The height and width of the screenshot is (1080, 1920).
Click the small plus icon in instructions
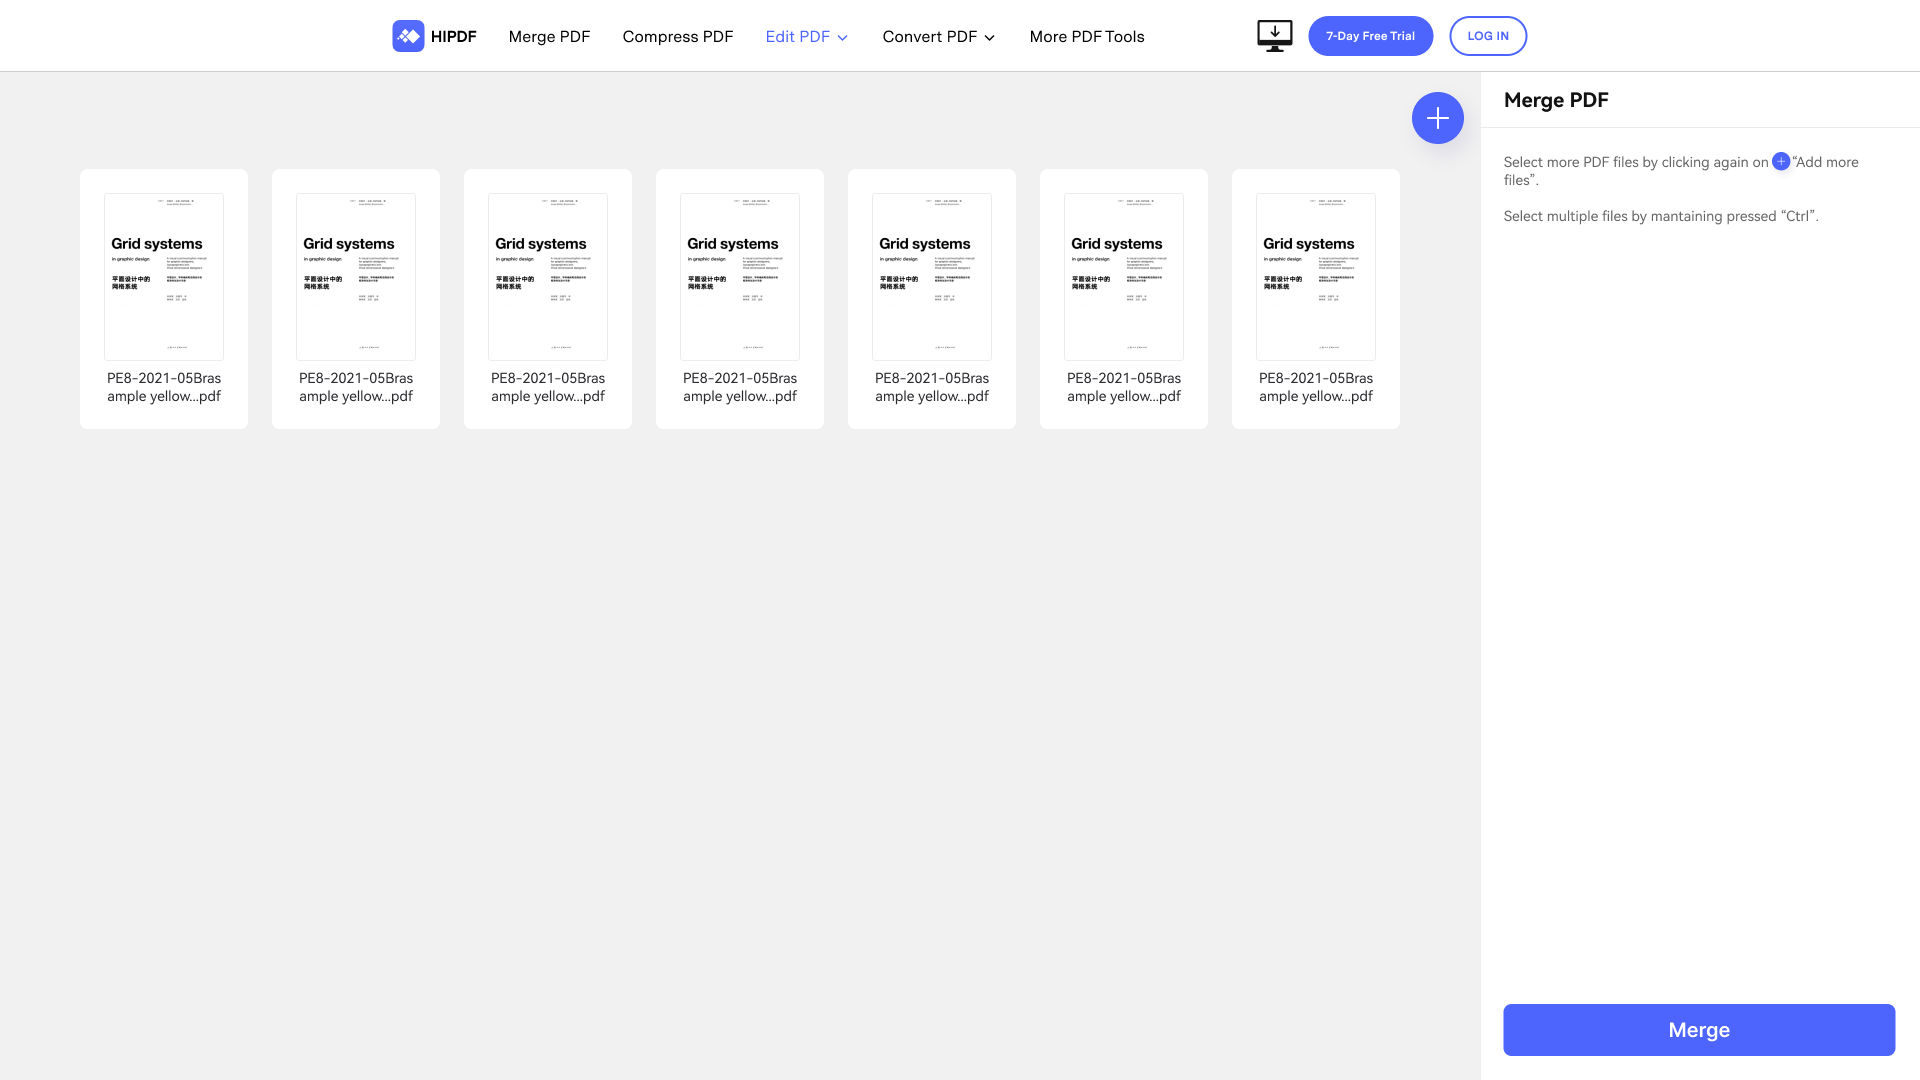(1780, 161)
